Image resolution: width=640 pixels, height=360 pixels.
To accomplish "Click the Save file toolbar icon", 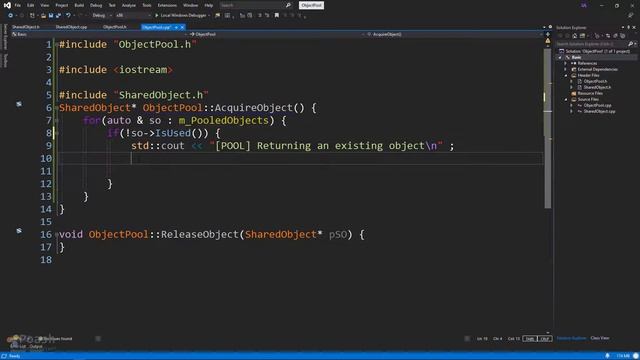I will click(x=51, y=16).
